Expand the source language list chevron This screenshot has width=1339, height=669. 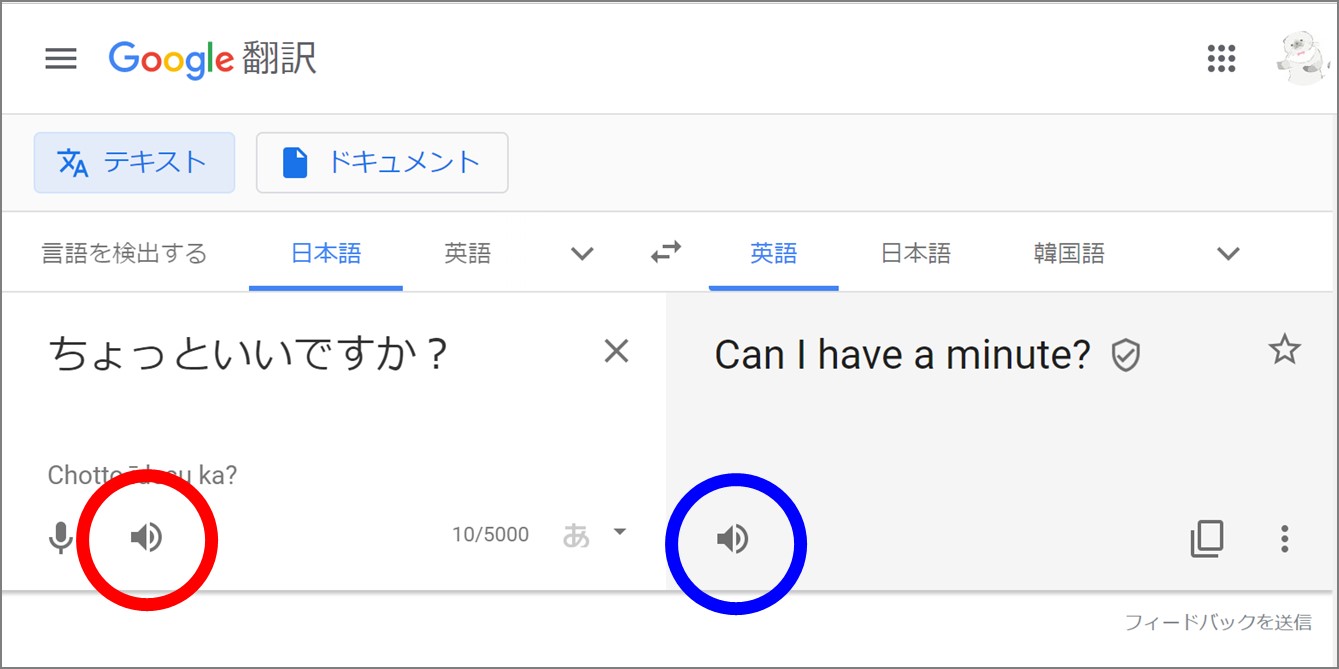click(x=582, y=254)
